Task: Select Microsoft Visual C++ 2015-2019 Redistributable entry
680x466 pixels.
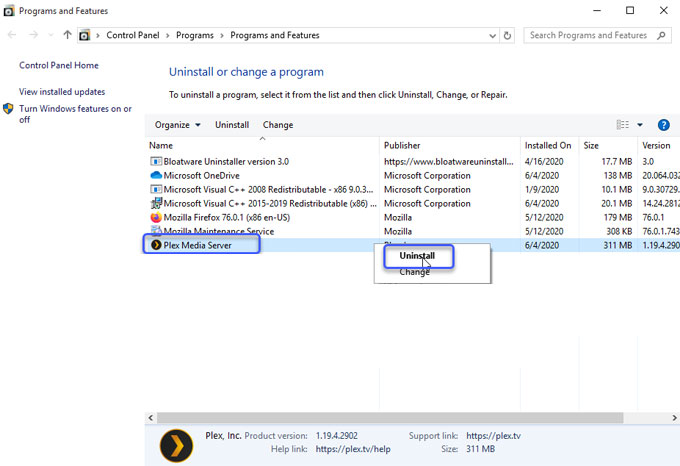Action: click(x=270, y=203)
